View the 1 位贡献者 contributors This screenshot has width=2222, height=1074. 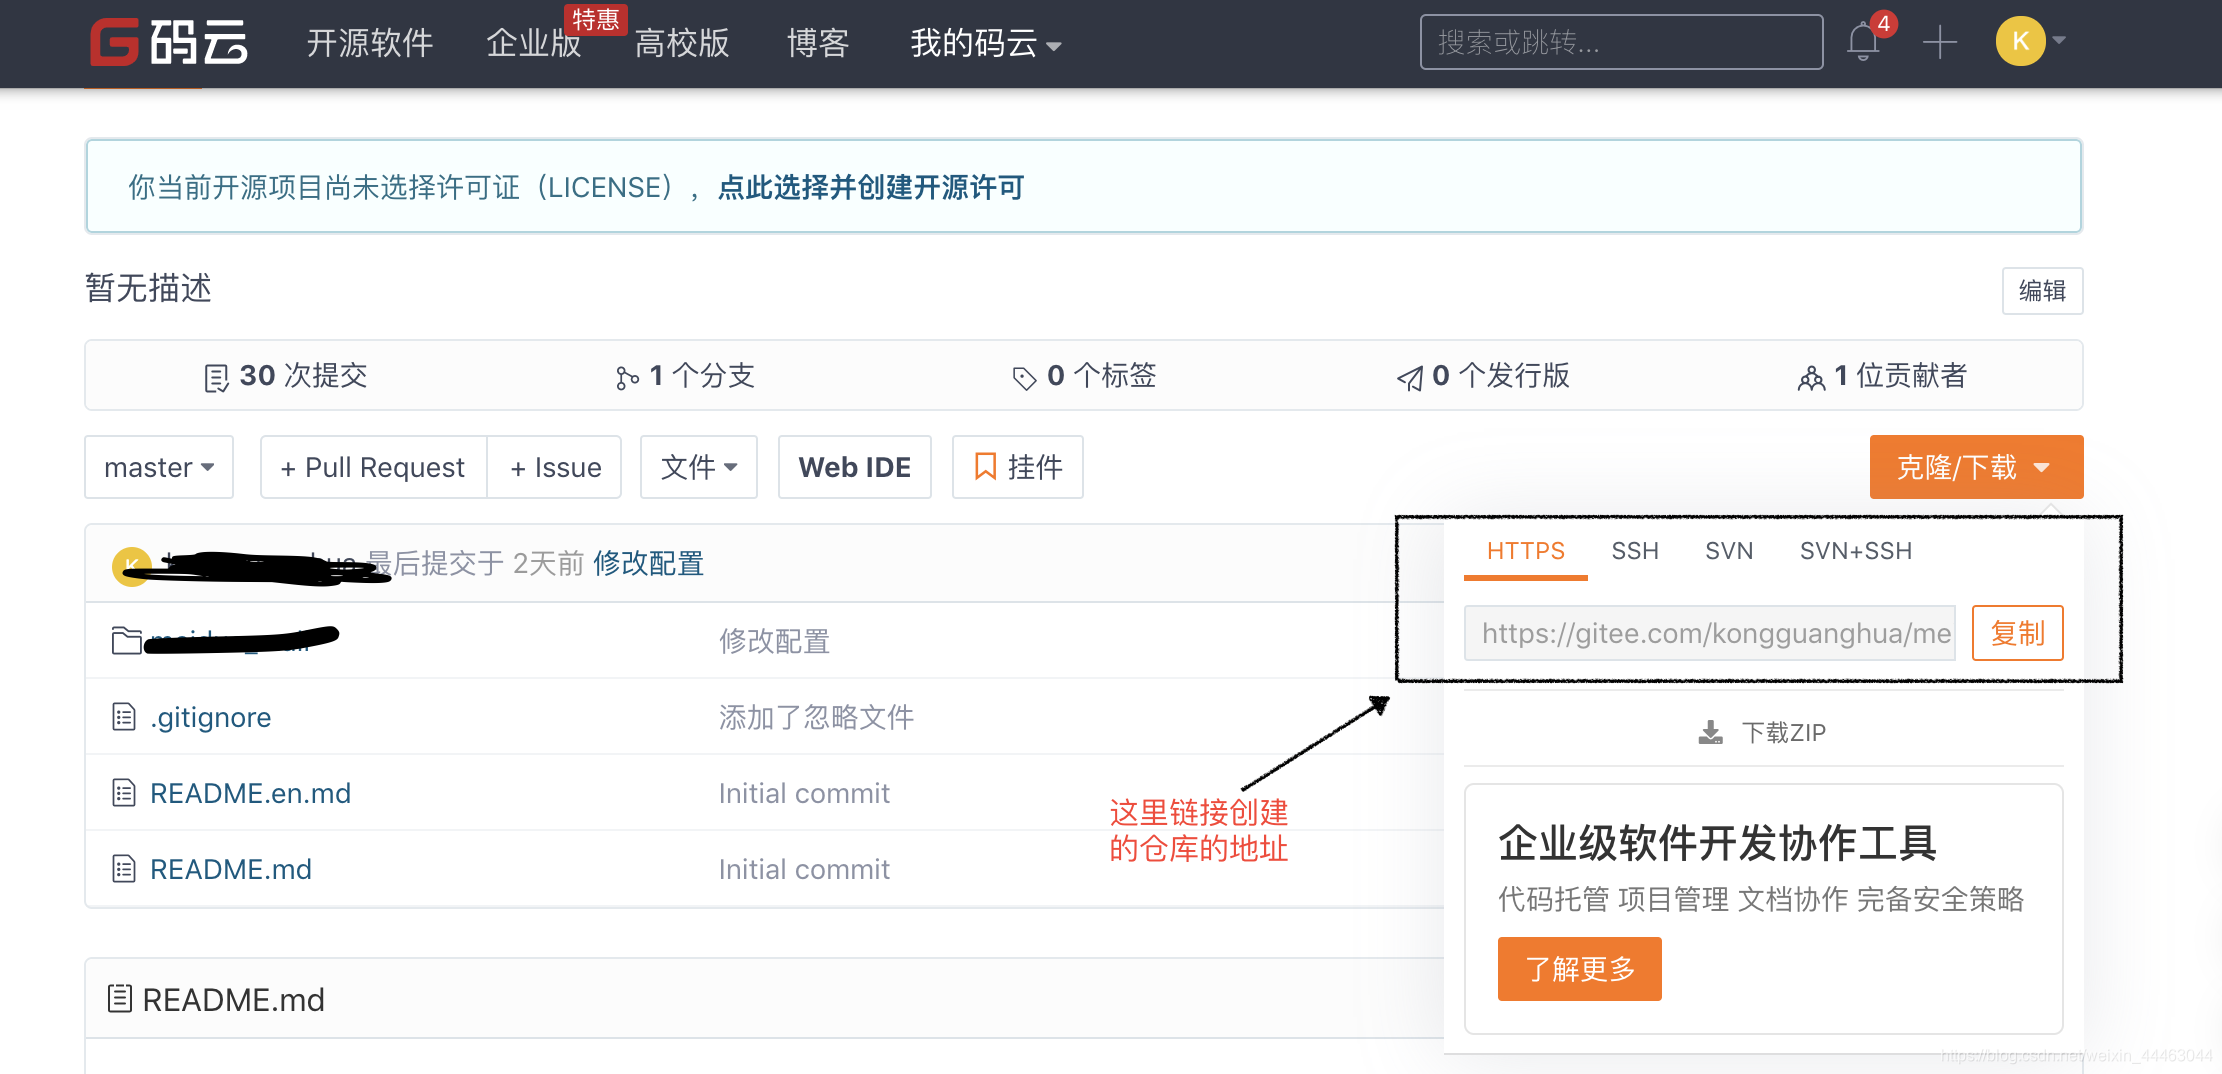[x=1882, y=376]
